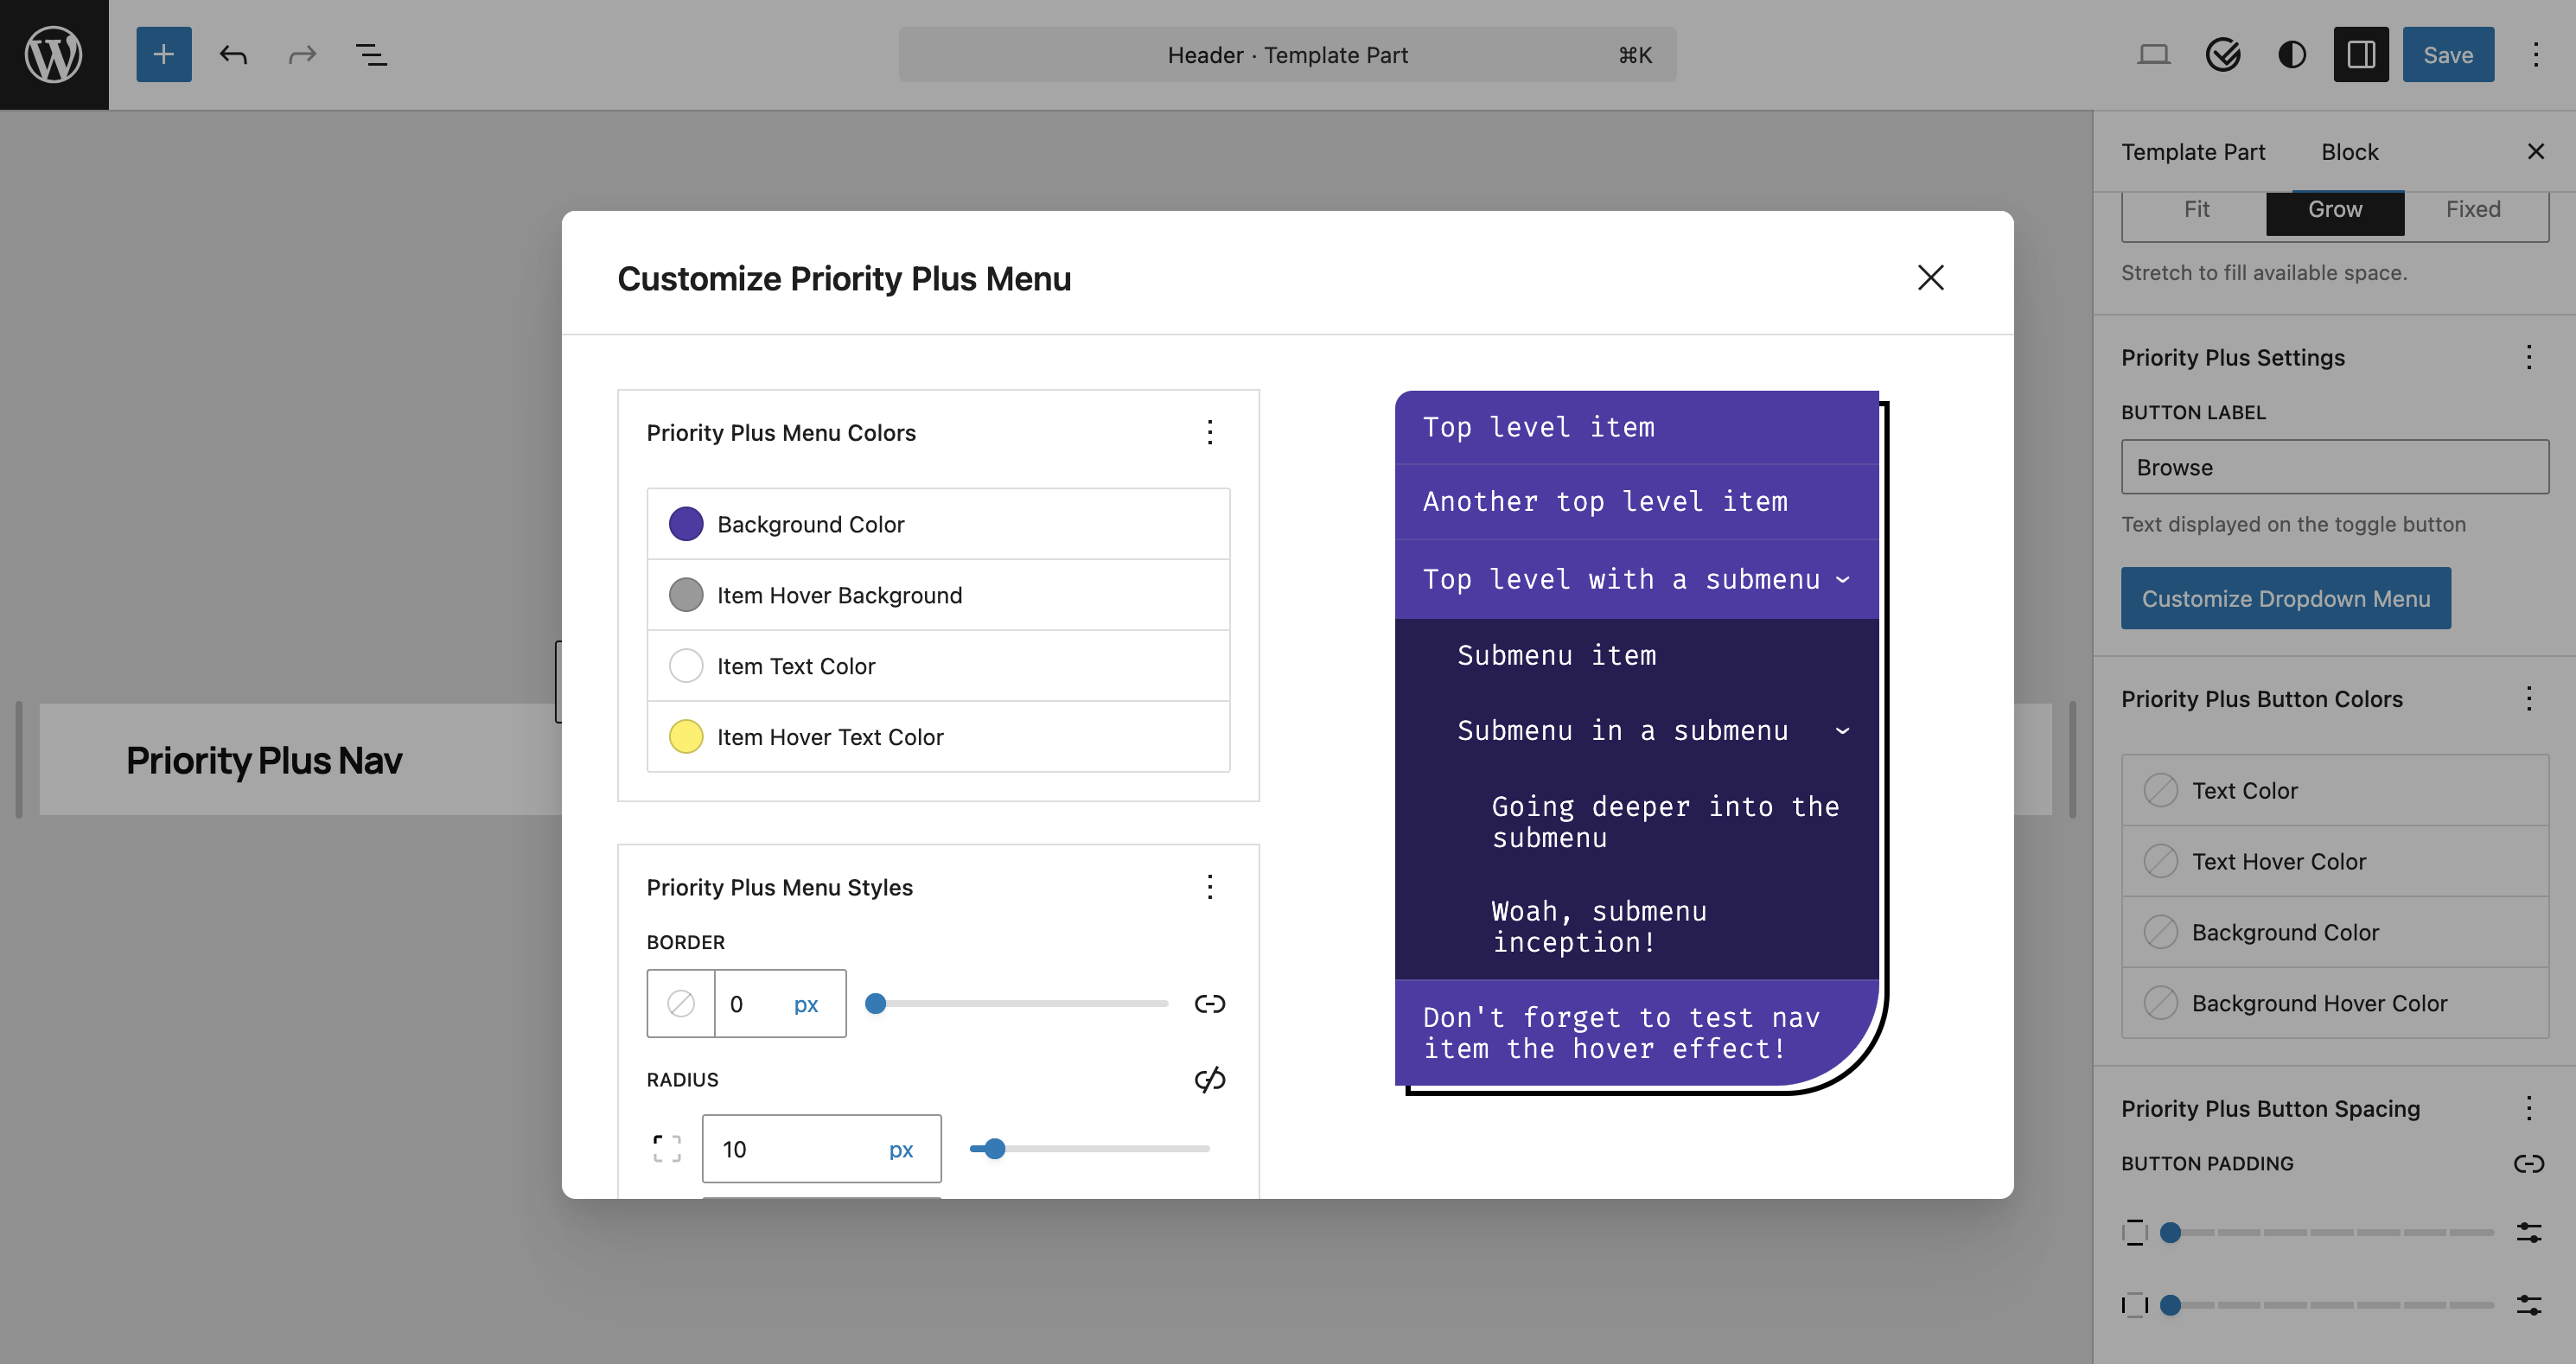Open the document overview list icon
The width and height of the screenshot is (2576, 1364).
(371, 54)
